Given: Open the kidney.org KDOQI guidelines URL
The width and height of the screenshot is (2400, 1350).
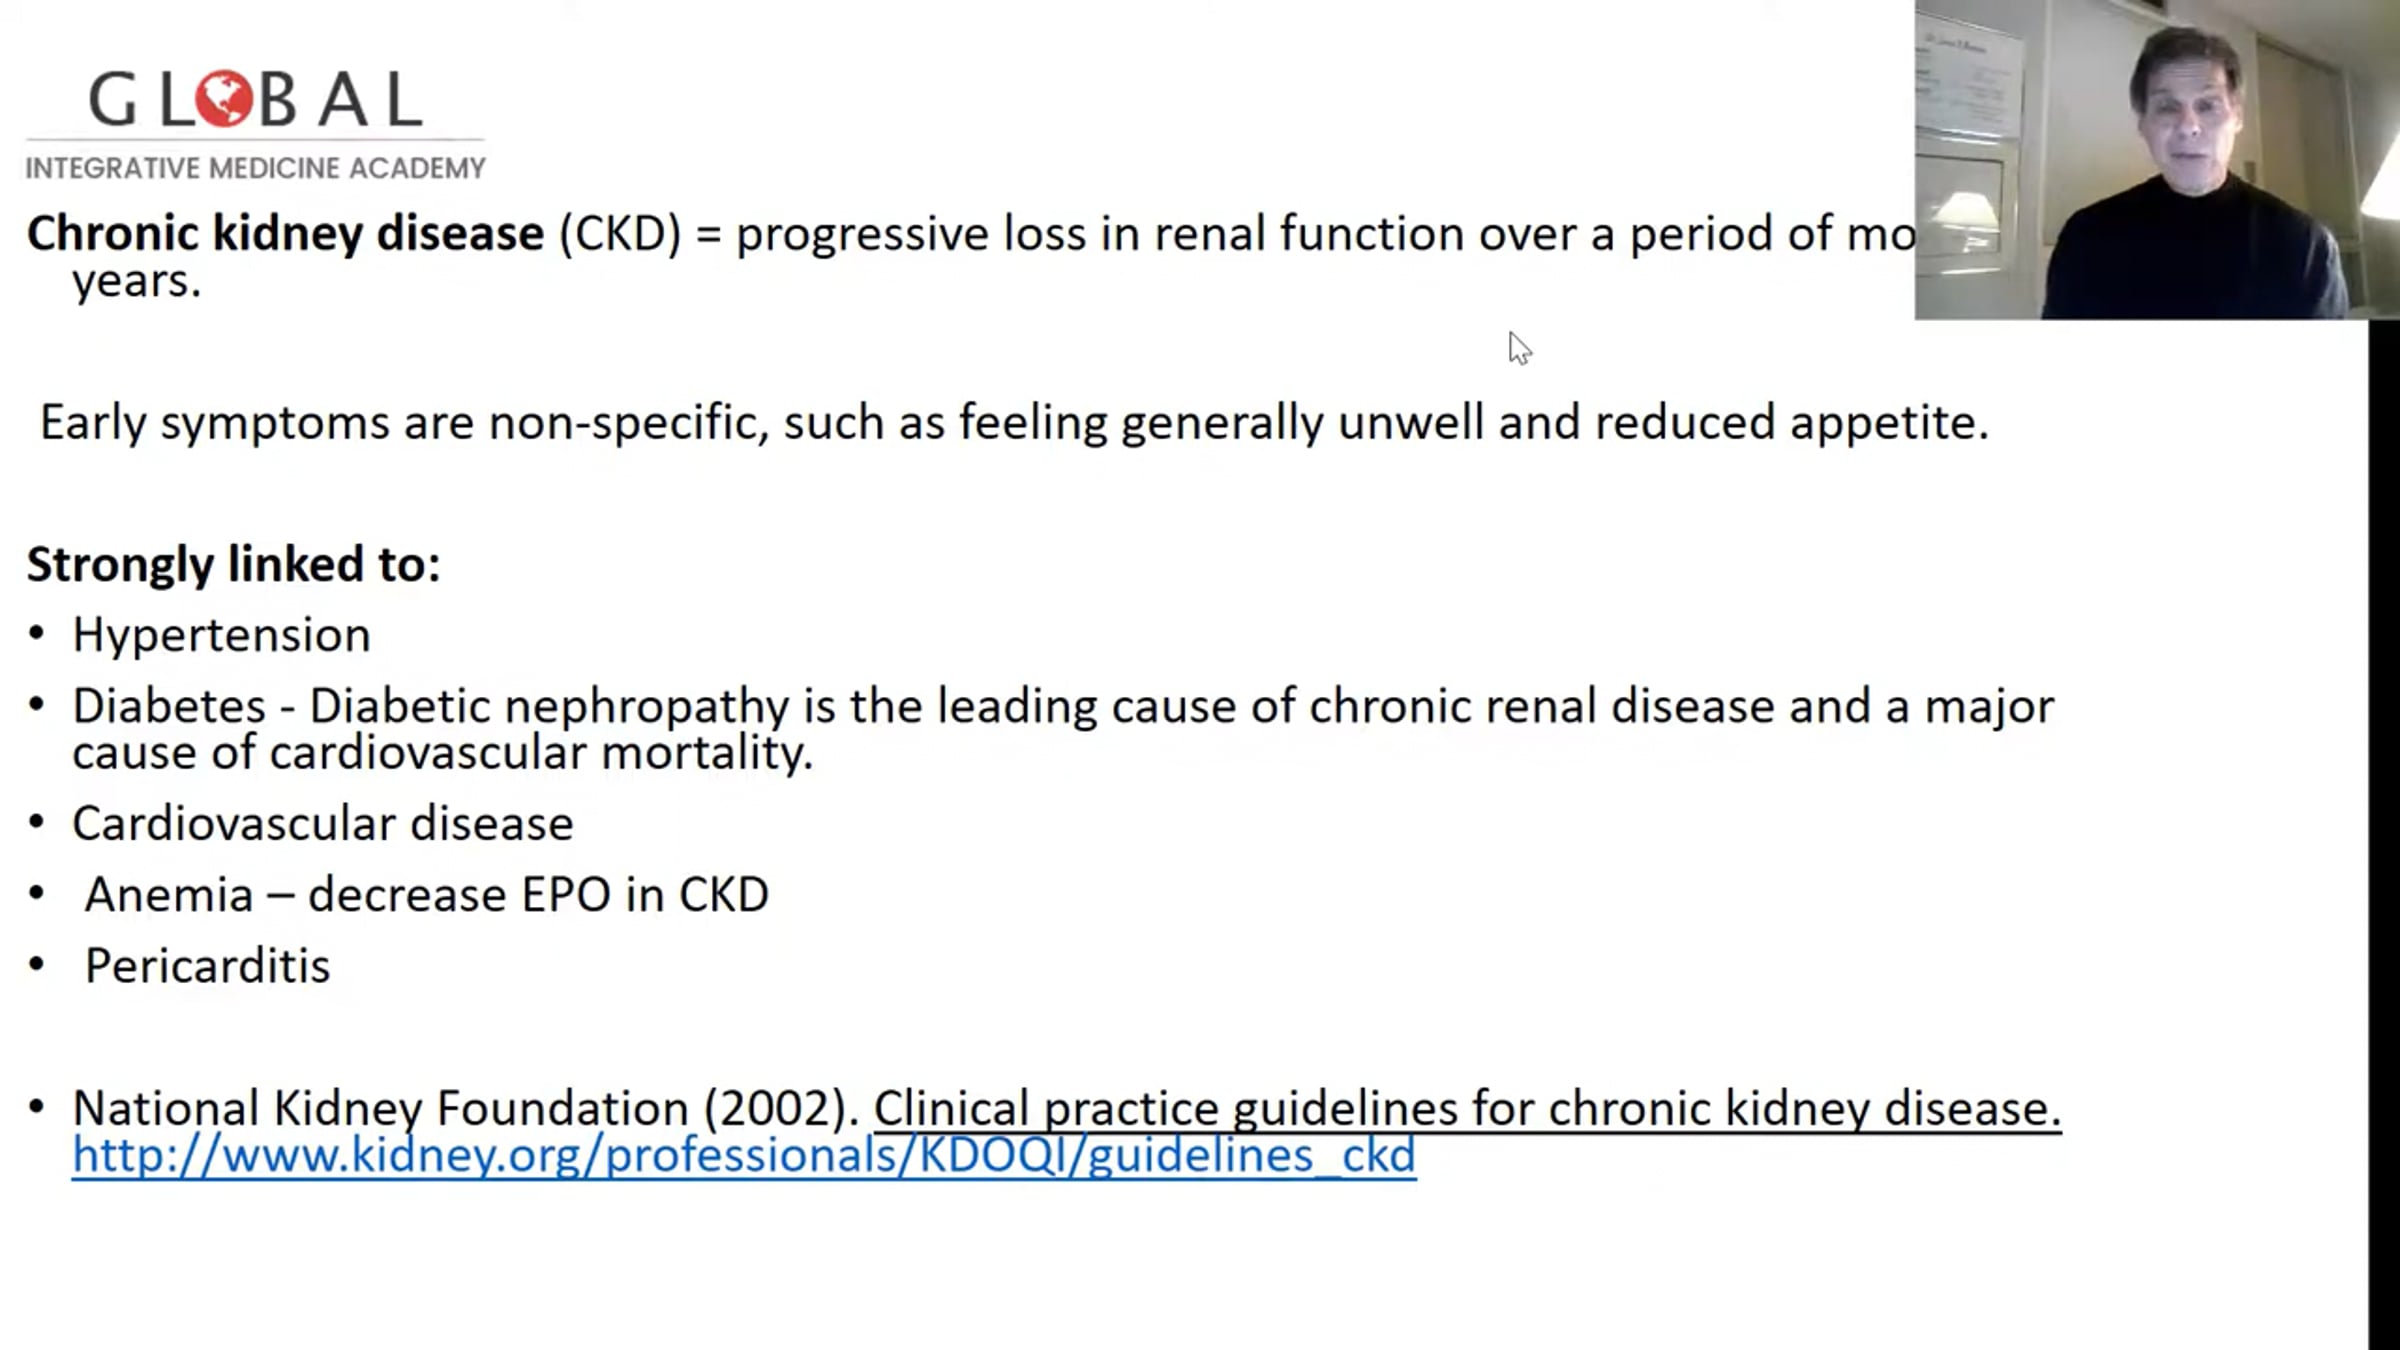Looking at the screenshot, I should [744, 1156].
